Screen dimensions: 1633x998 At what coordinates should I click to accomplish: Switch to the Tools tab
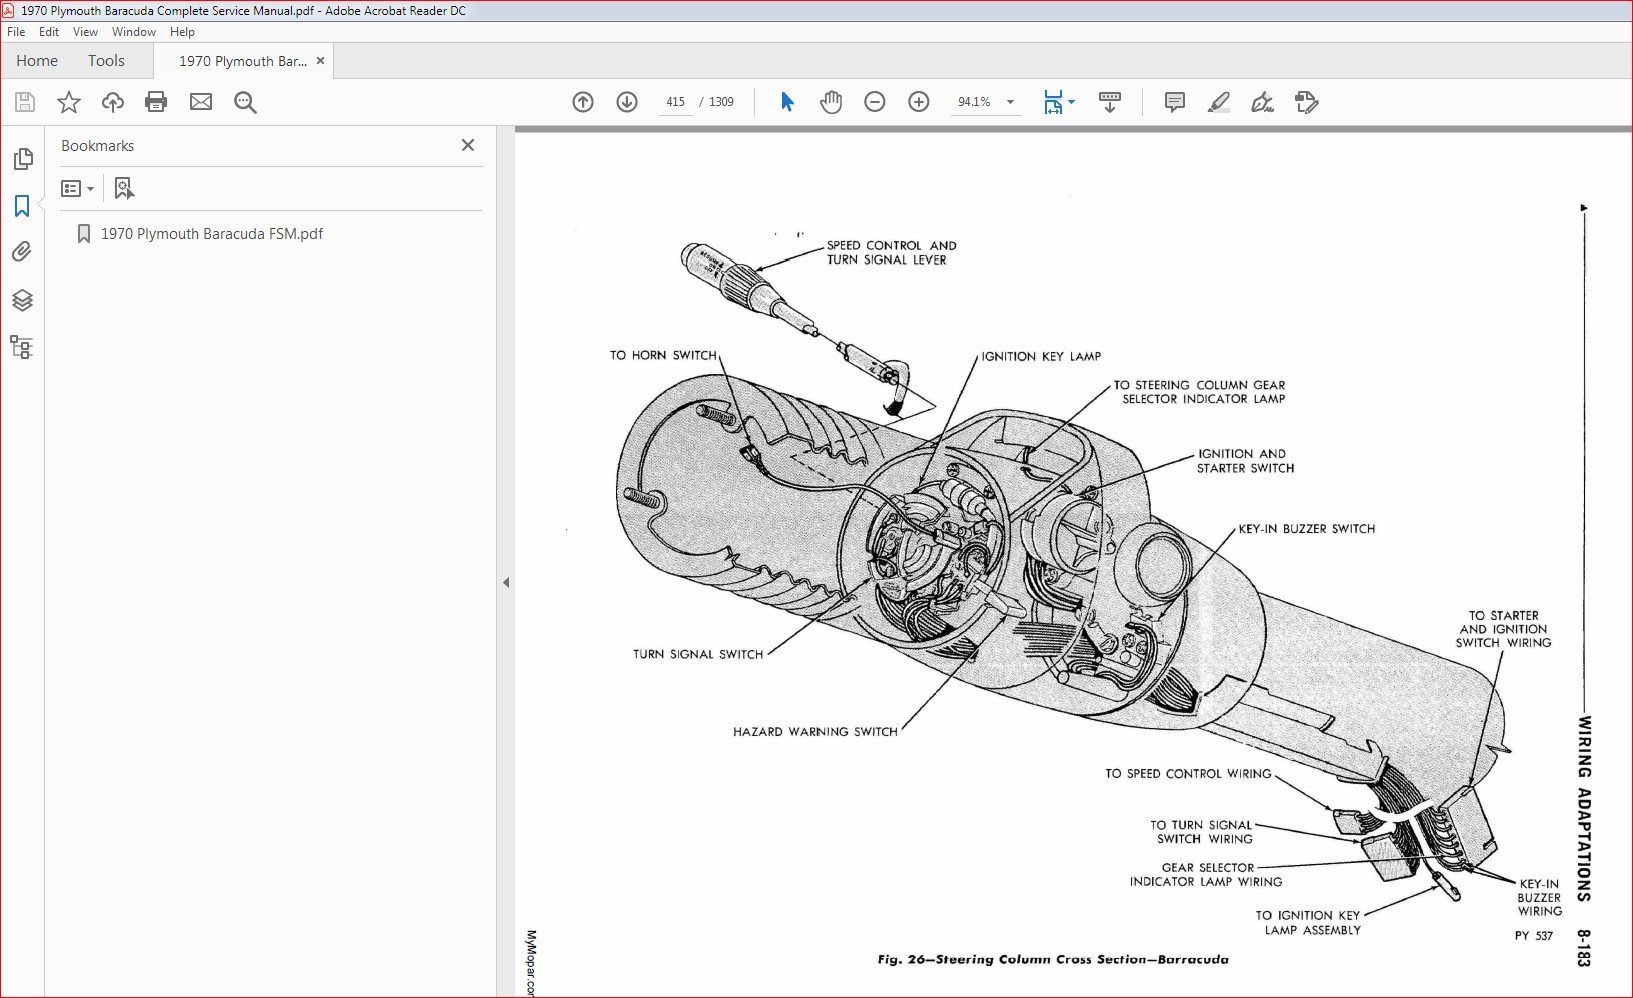[x=106, y=61]
